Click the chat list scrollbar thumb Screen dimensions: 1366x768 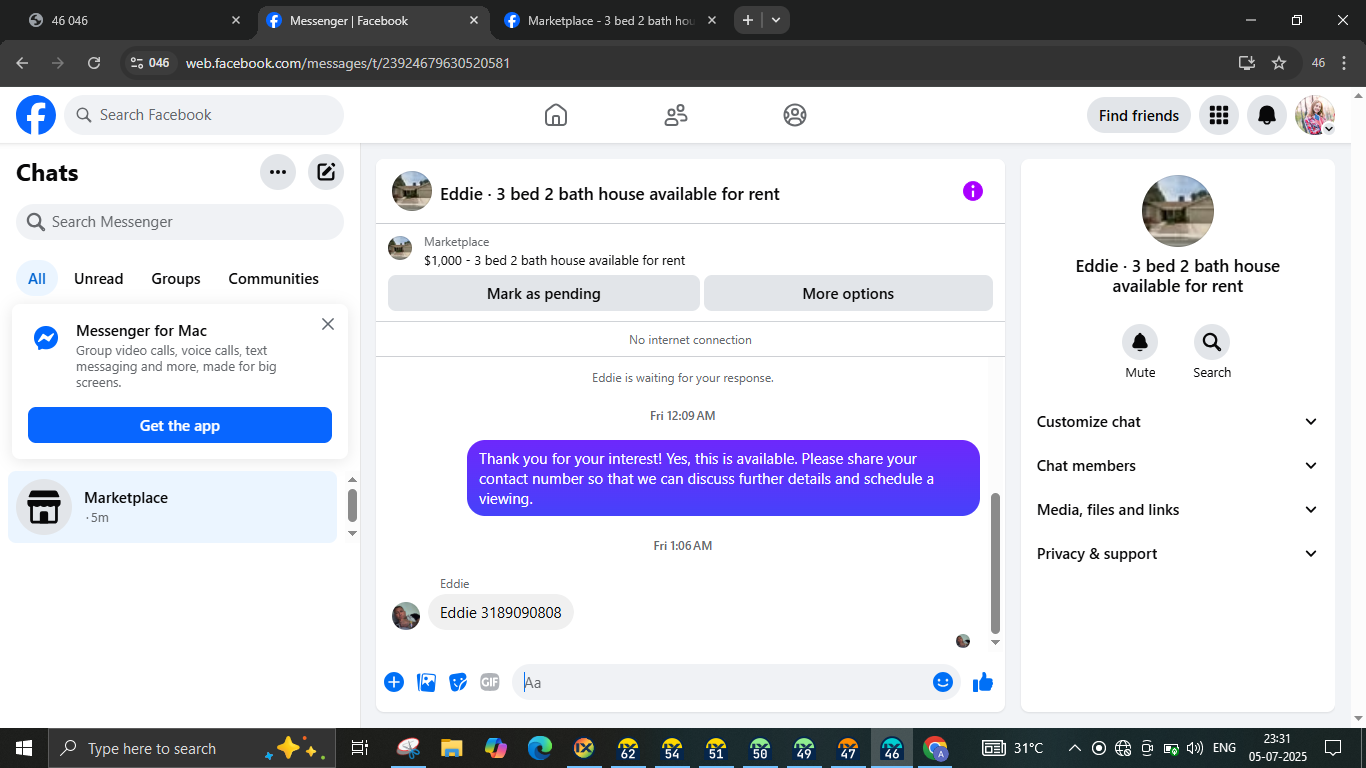click(352, 505)
